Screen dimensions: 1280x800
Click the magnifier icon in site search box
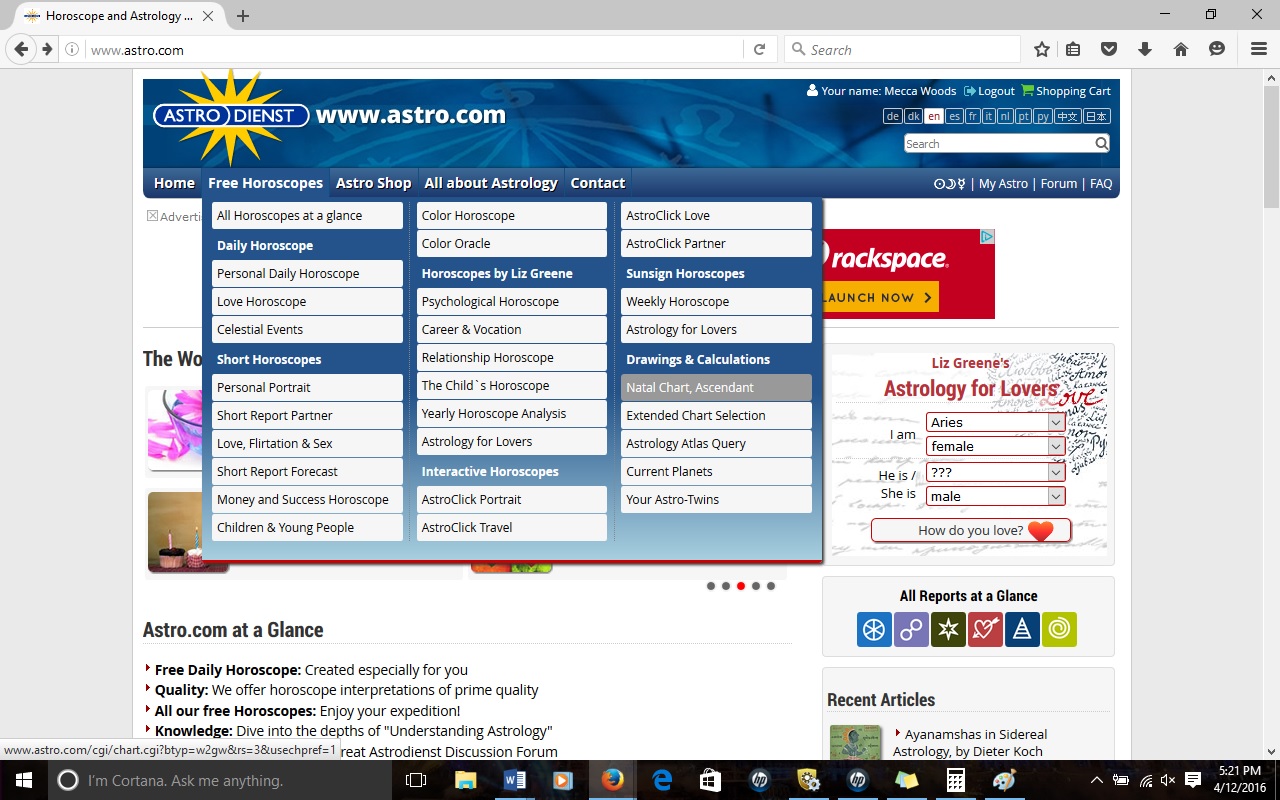click(x=1101, y=143)
